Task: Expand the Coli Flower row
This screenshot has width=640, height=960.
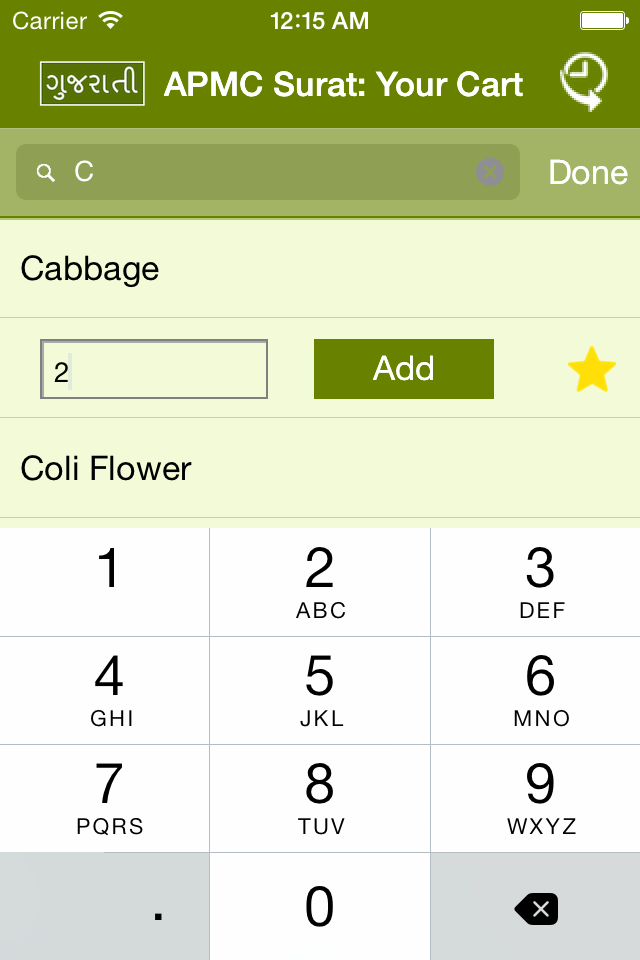Action: click(x=320, y=468)
